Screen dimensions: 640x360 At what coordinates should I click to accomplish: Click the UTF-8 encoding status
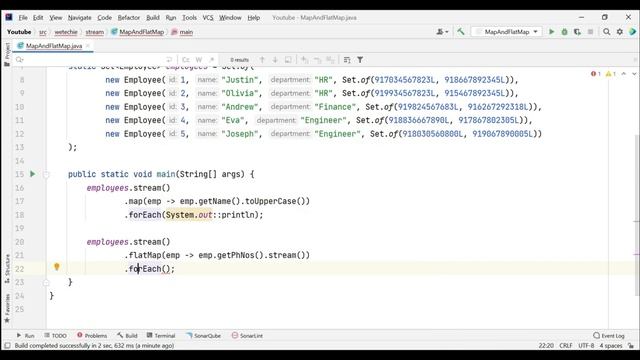(x=586, y=345)
